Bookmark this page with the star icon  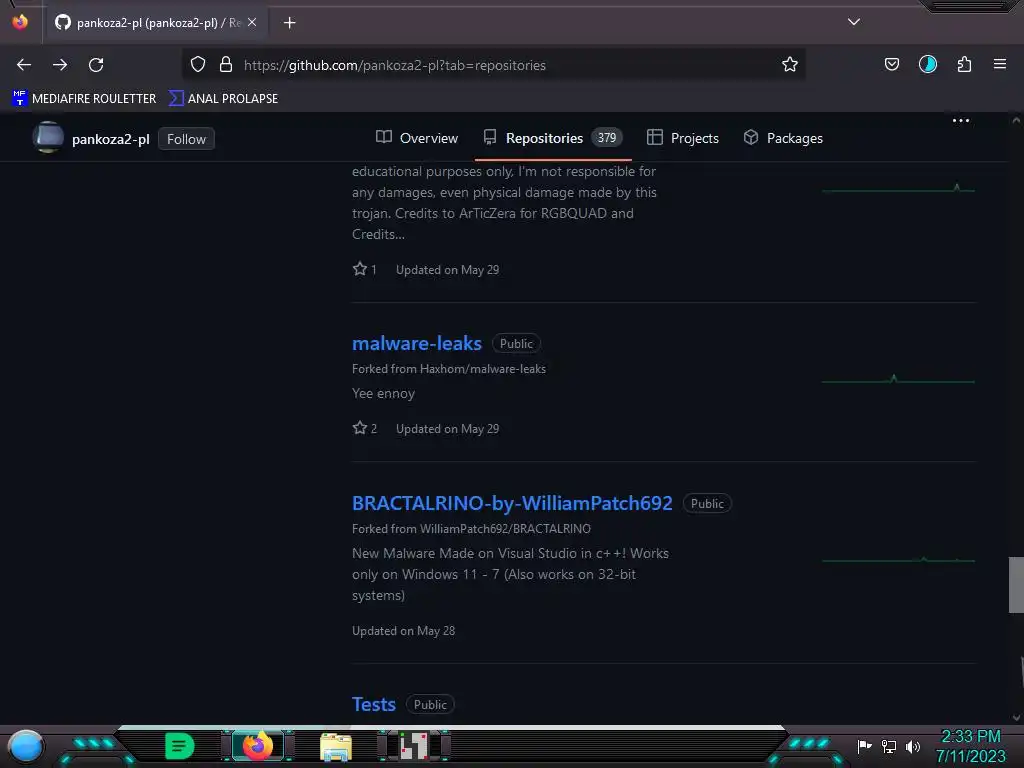(x=790, y=64)
